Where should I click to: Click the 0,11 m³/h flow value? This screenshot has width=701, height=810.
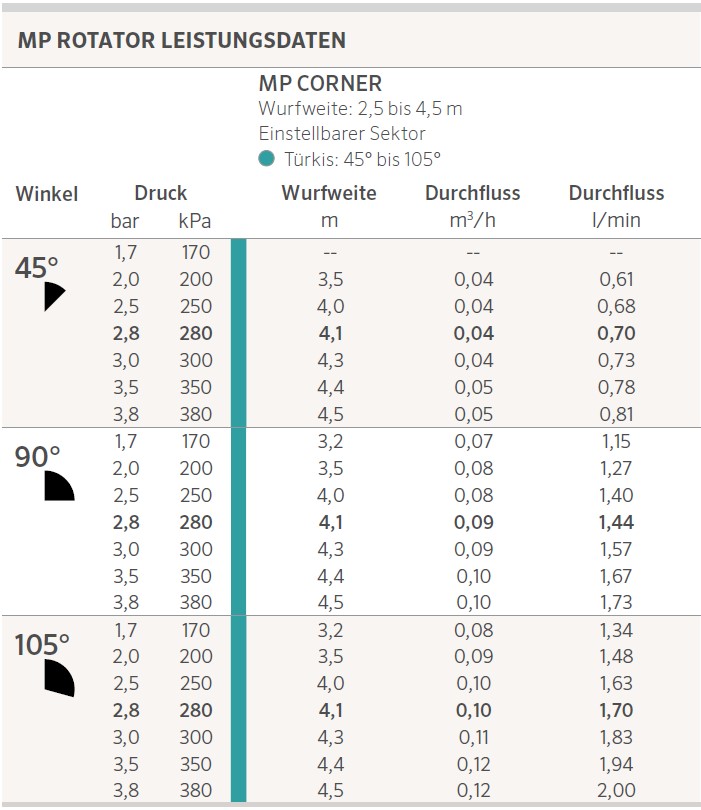click(x=474, y=737)
